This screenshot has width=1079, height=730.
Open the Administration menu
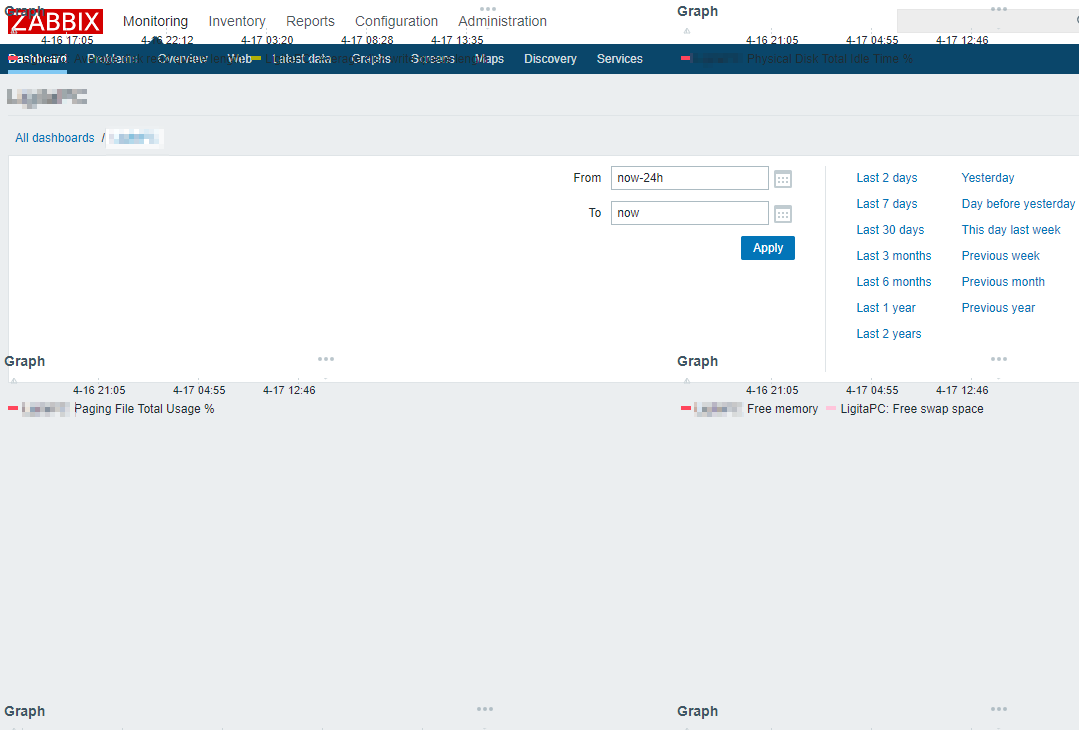point(502,21)
